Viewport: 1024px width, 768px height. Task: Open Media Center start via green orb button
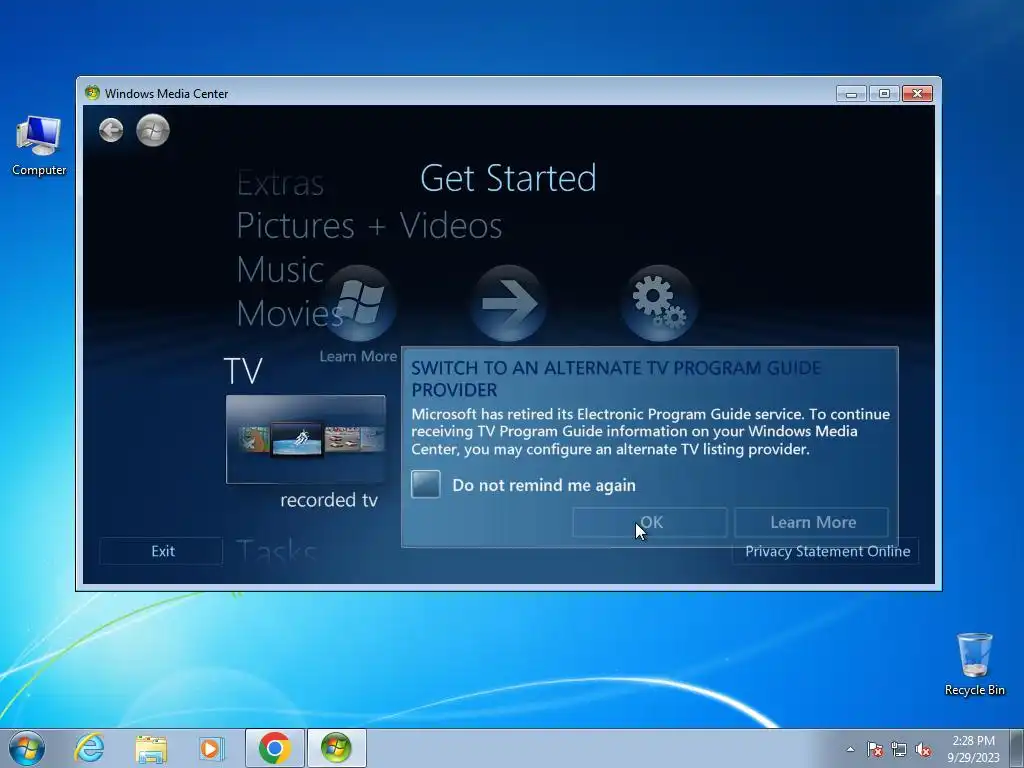point(153,130)
